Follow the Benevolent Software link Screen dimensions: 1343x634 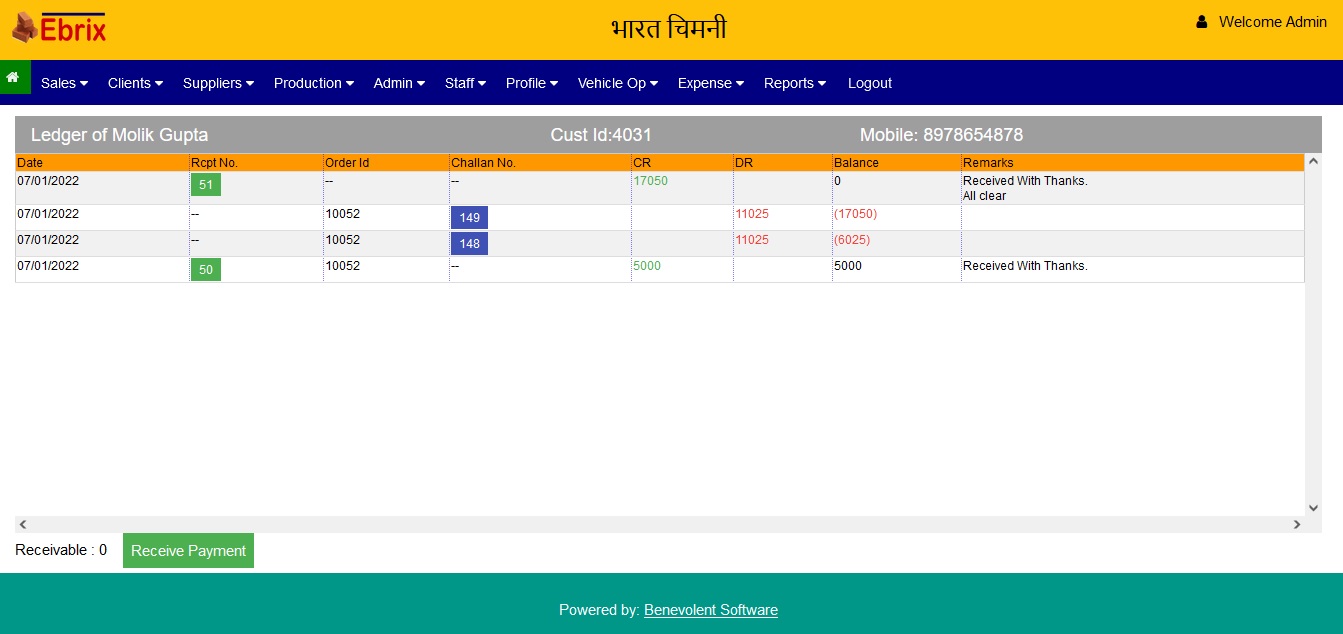pos(711,610)
